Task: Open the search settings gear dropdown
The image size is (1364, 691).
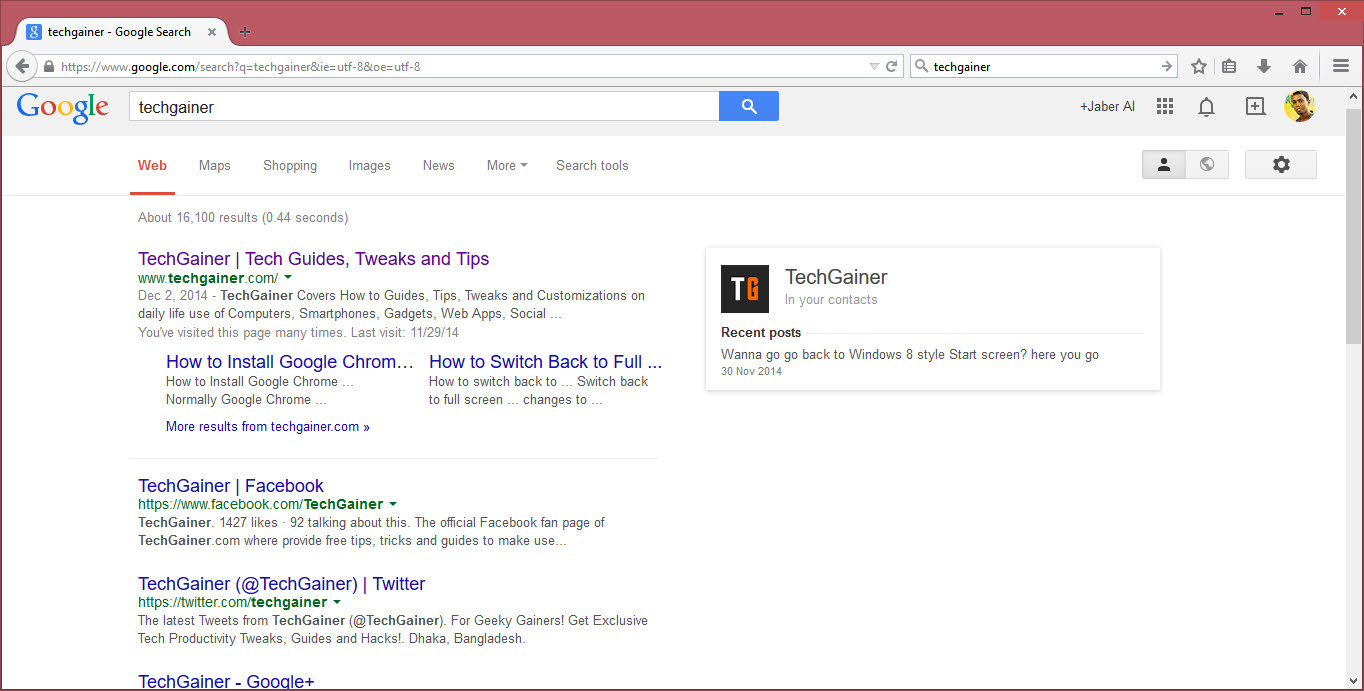Action: click(1281, 164)
